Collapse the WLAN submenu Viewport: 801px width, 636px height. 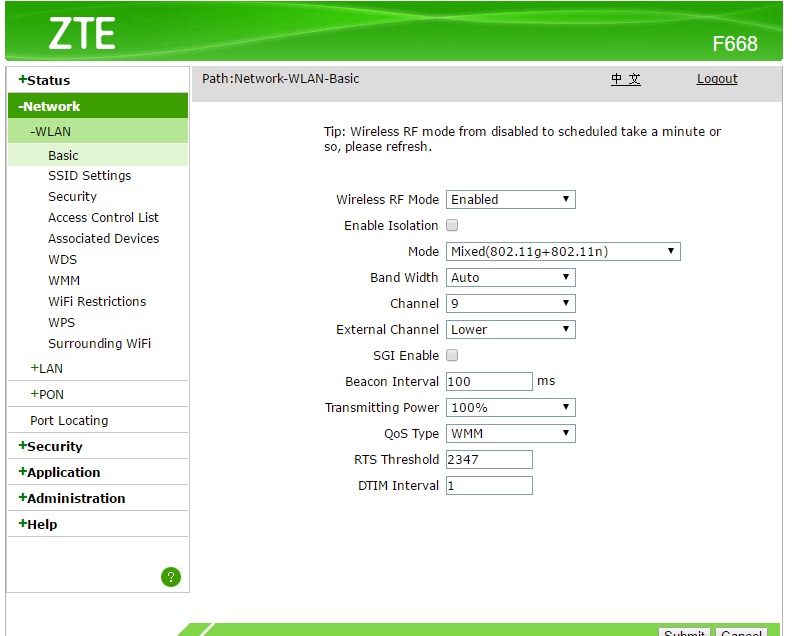click(x=50, y=132)
